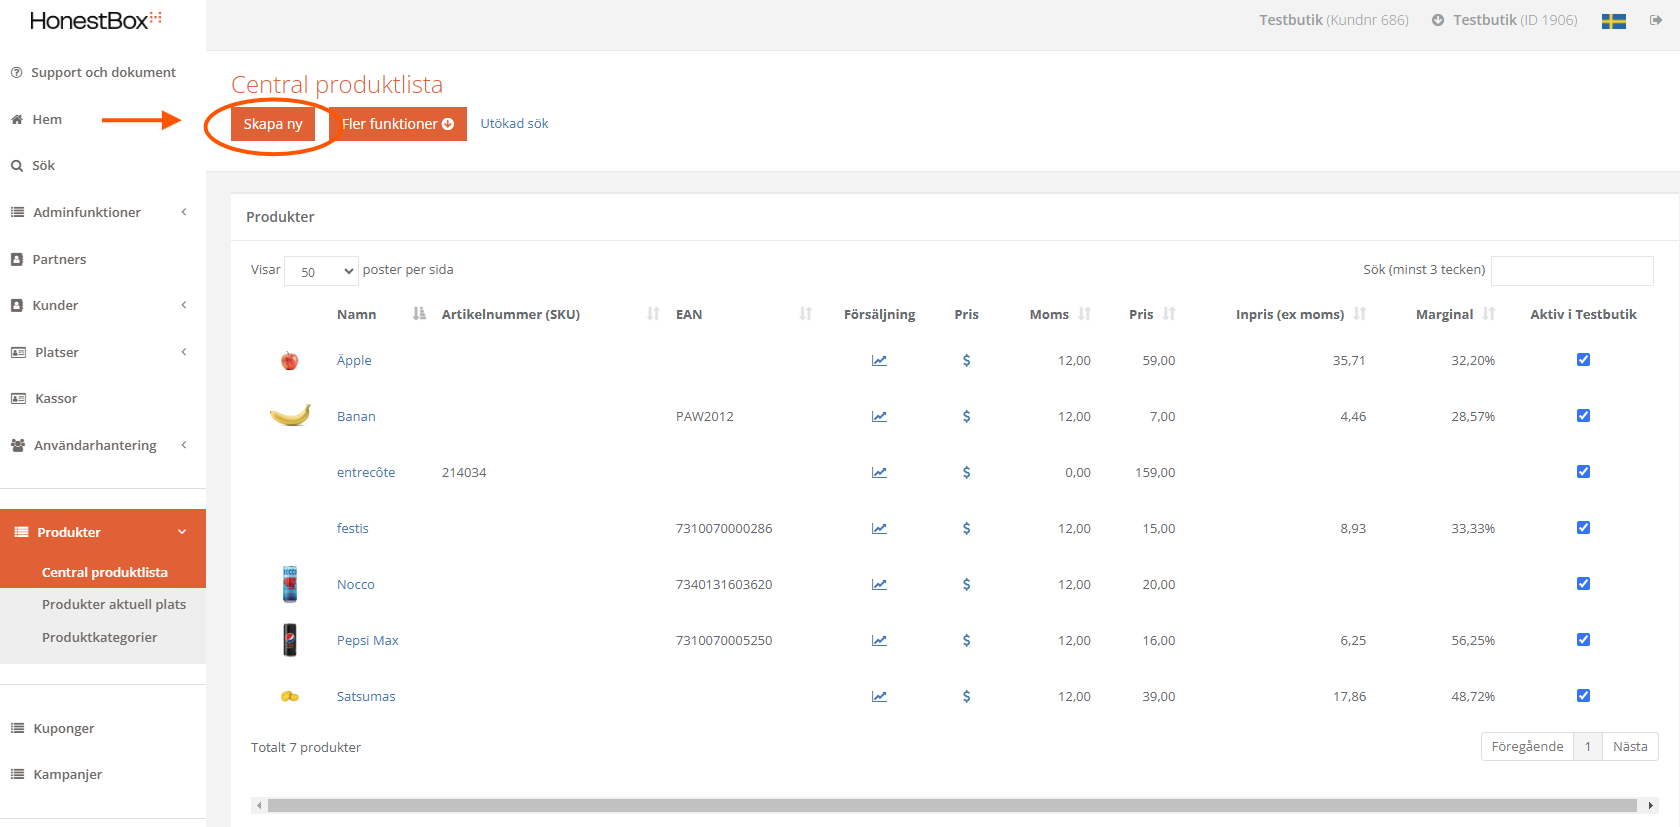
Task: Click the price dollar icon for Banan
Action: click(x=966, y=417)
